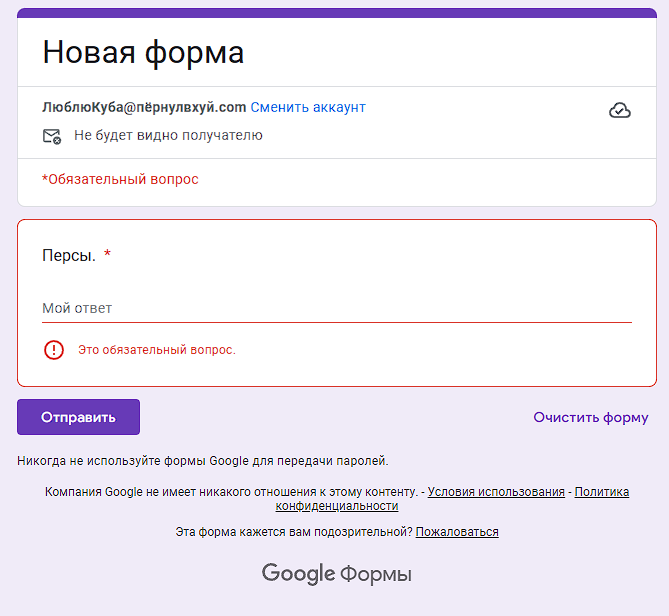
Task: Click the Сменить аккаунт link
Action: point(308,107)
